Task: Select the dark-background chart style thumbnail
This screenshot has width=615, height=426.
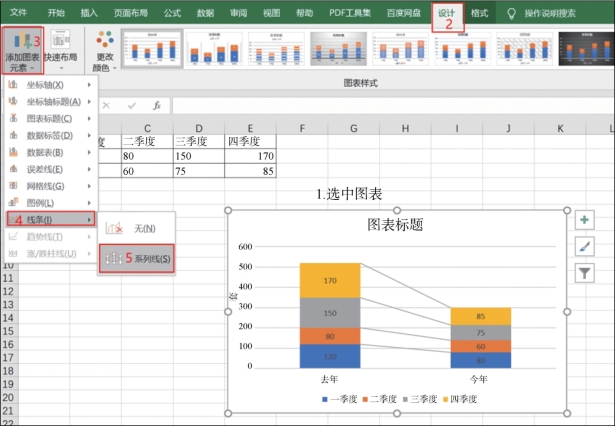Action: 586,49
